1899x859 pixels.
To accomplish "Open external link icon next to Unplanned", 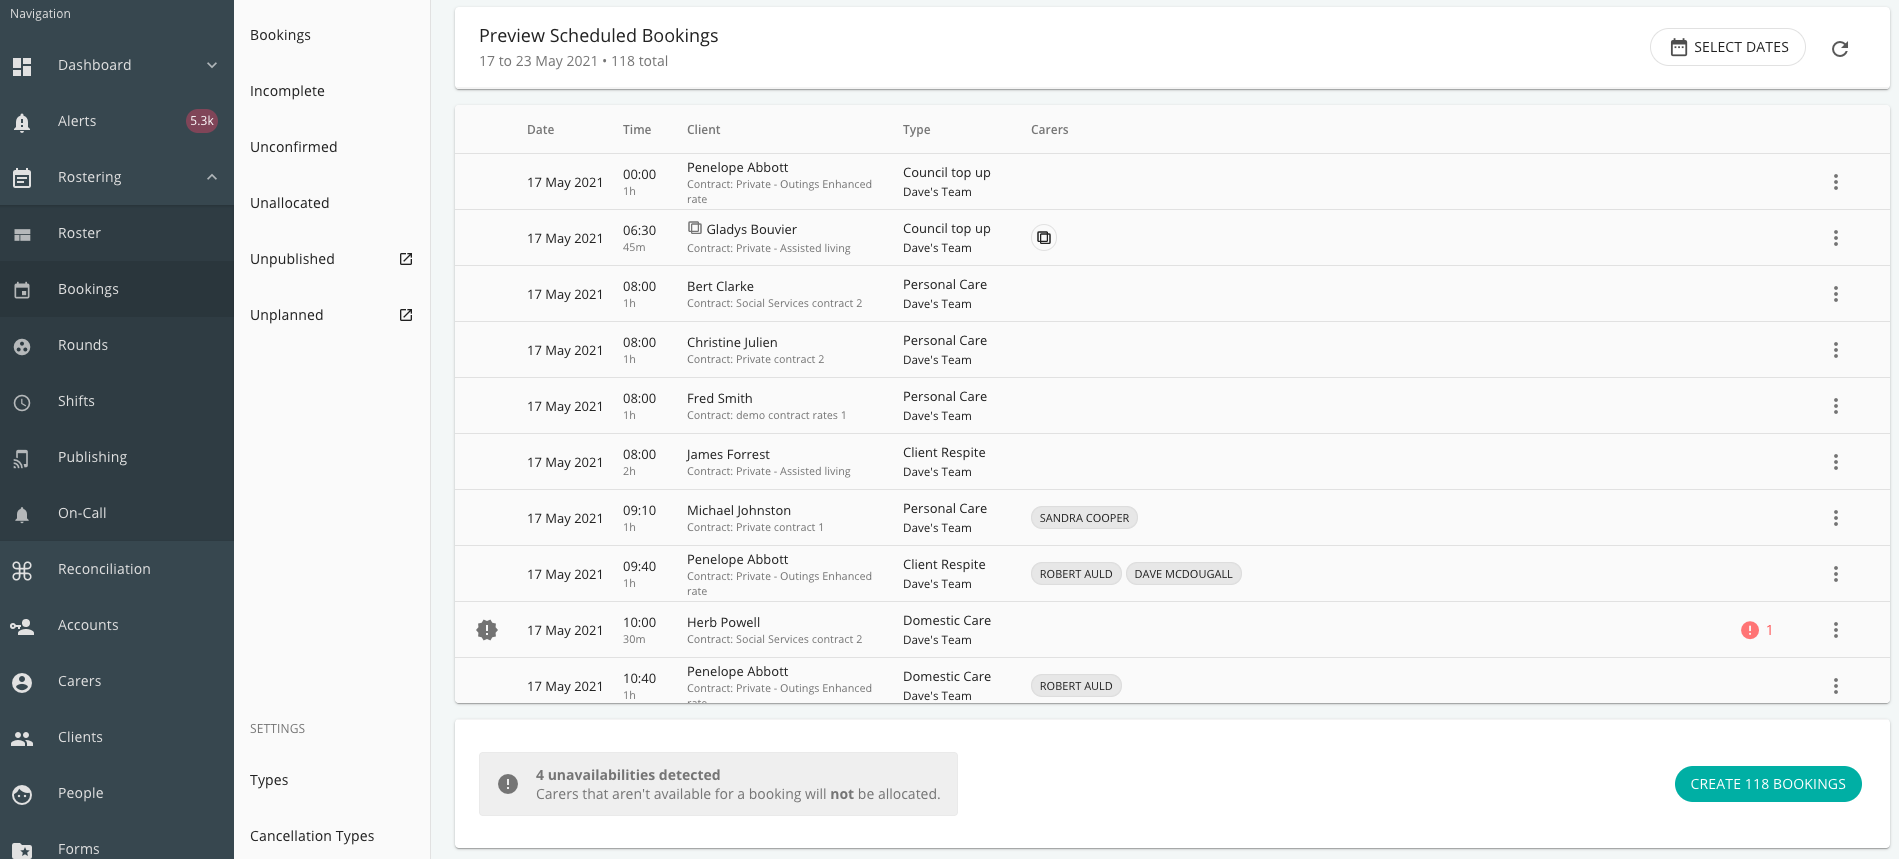I will 406,315.
